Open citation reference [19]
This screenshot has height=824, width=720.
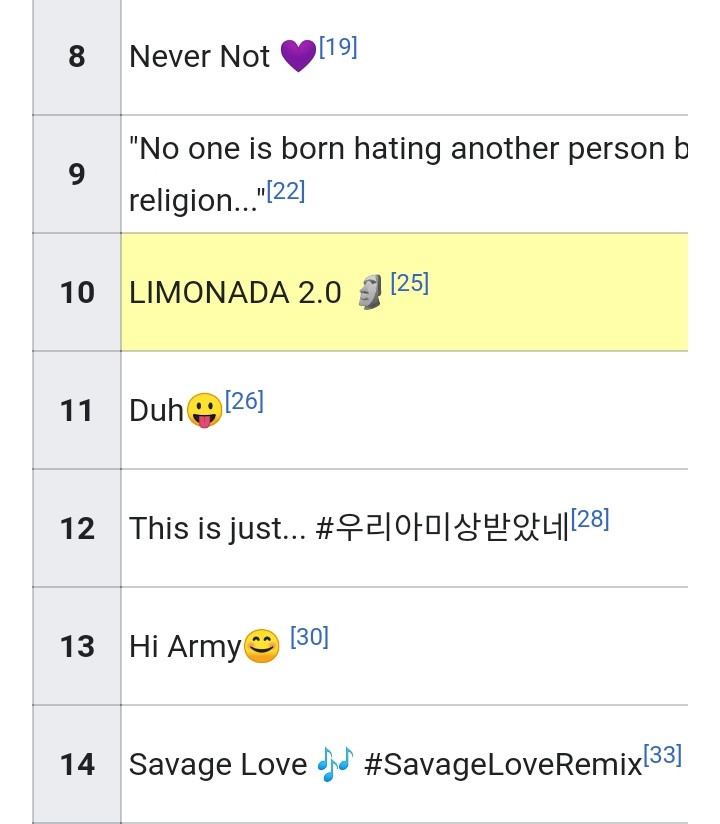point(338,47)
